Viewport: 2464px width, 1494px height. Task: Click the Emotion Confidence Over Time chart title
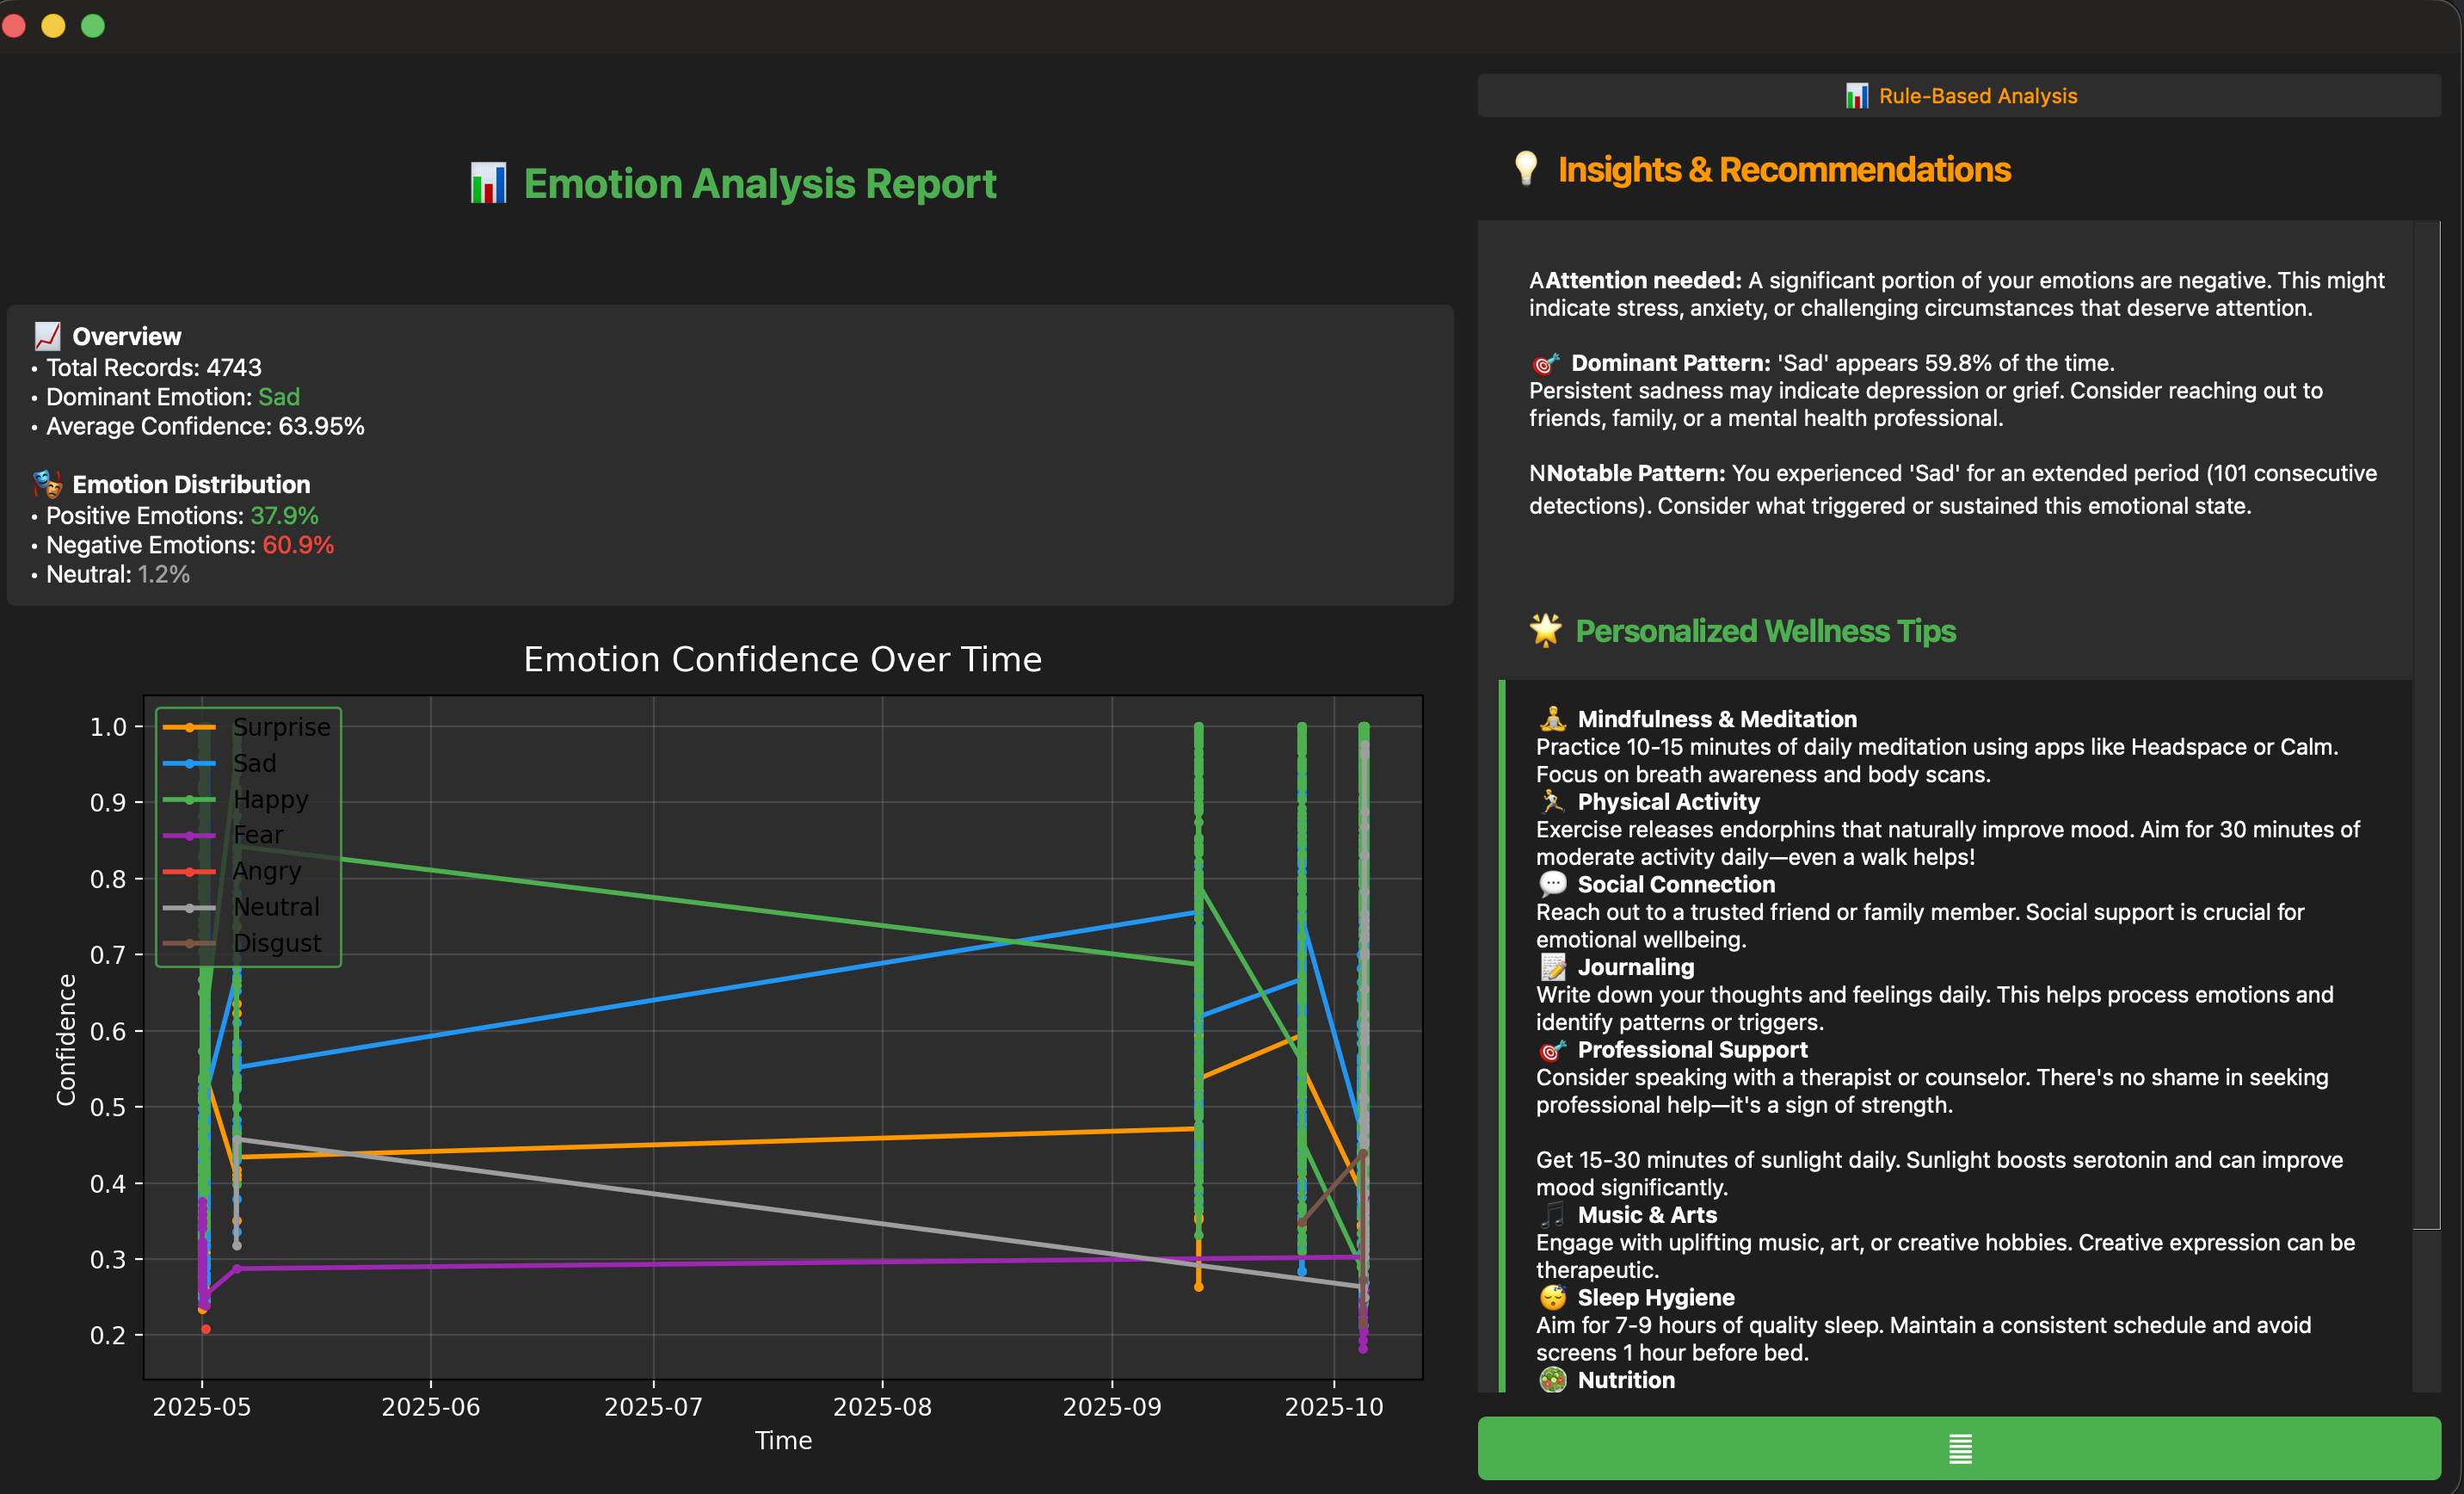pyautogui.click(x=782, y=659)
